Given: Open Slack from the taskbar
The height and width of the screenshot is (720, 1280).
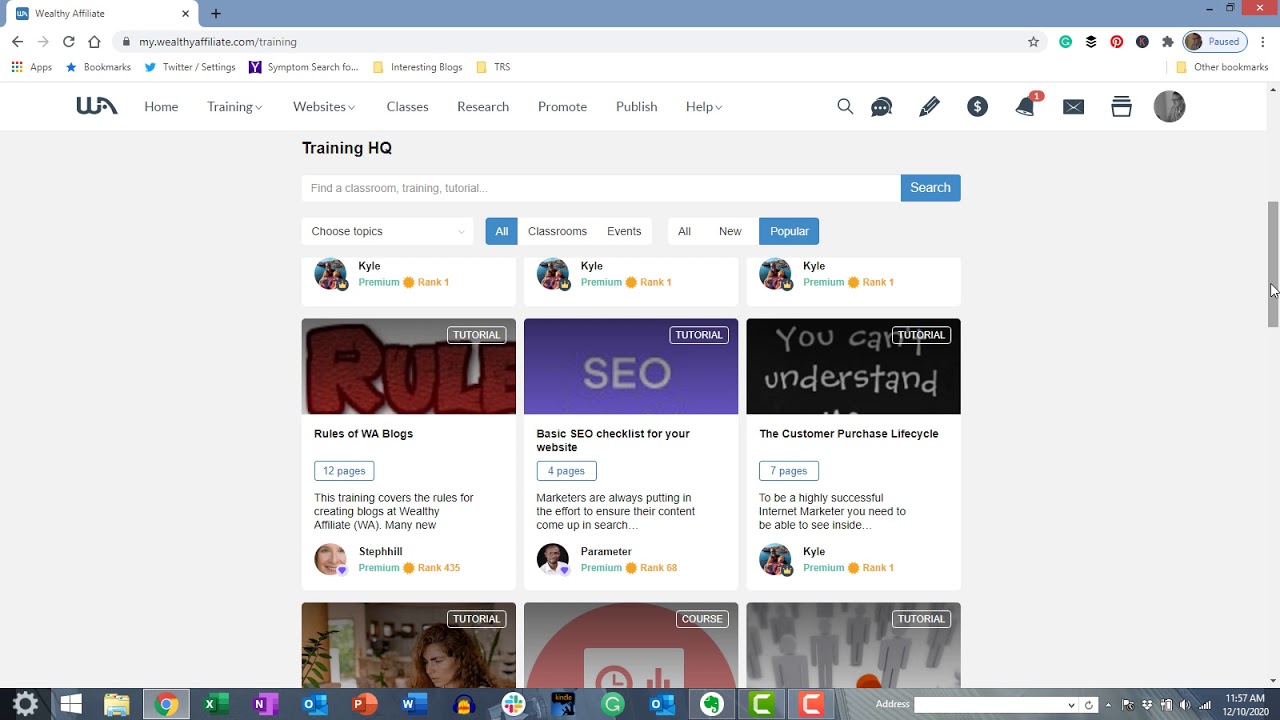Looking at the screenshot, I should tap(513, 705).
